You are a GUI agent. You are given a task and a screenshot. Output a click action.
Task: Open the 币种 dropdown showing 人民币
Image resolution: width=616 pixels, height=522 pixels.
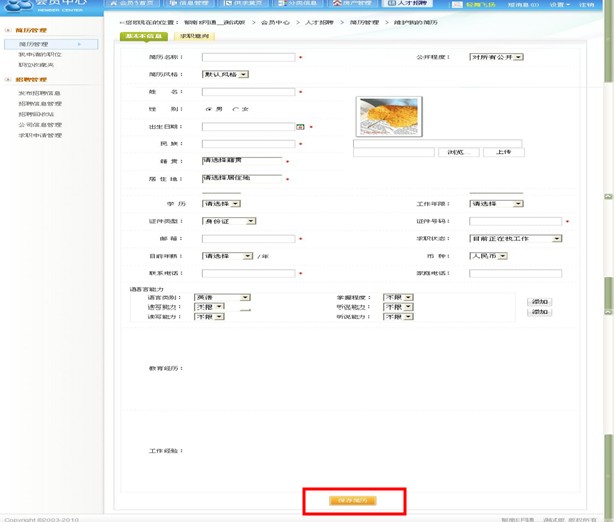489,256
